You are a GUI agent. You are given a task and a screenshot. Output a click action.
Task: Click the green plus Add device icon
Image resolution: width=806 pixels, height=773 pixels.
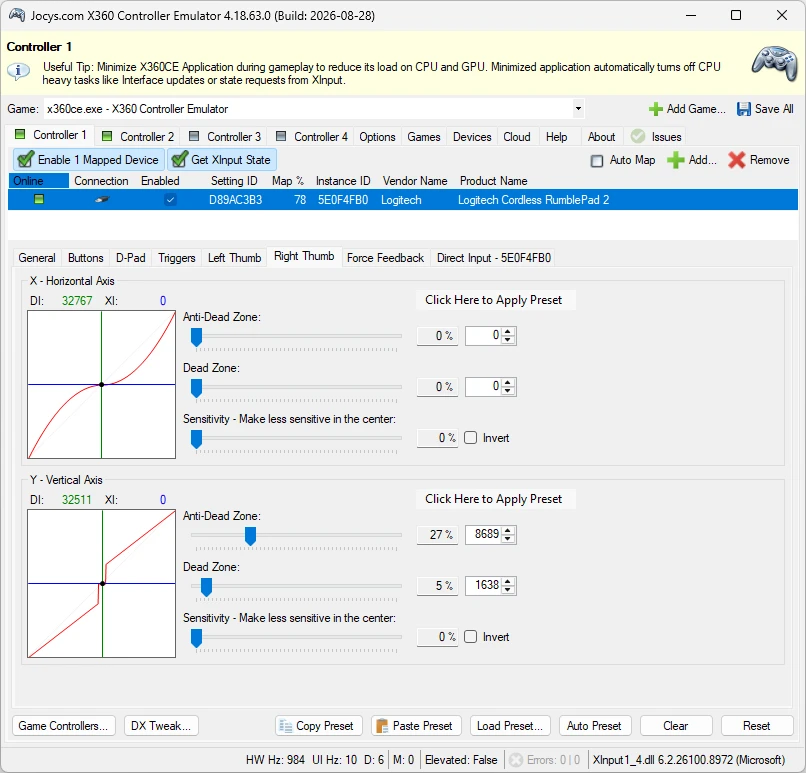tap(675, 160)
